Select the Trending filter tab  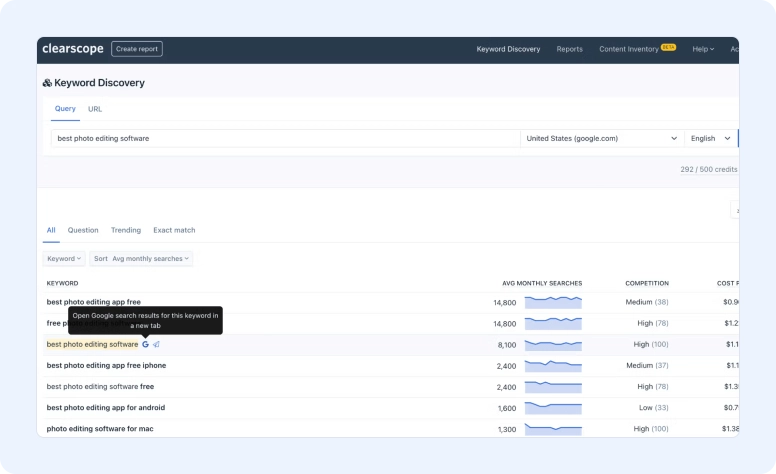click(126, 230)
